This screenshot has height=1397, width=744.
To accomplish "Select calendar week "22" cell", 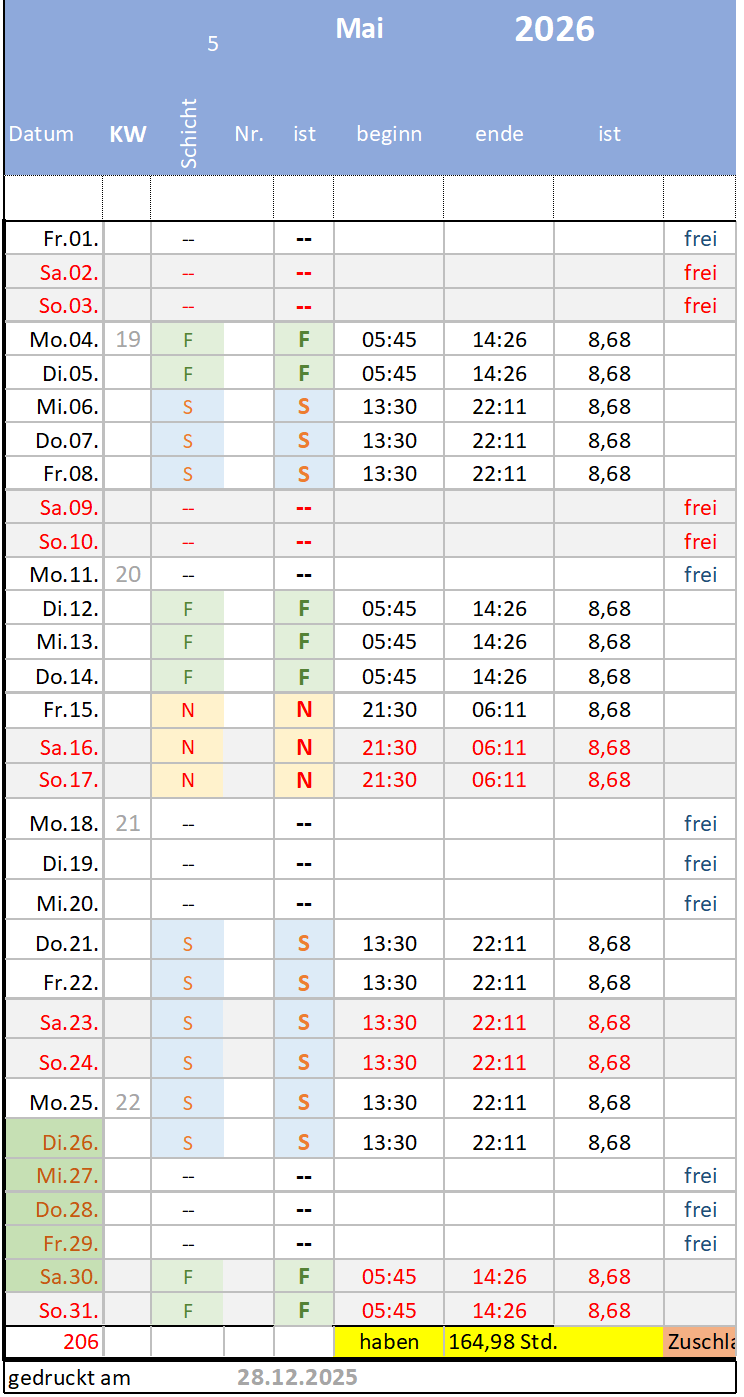I will [x=128, y=1103].
